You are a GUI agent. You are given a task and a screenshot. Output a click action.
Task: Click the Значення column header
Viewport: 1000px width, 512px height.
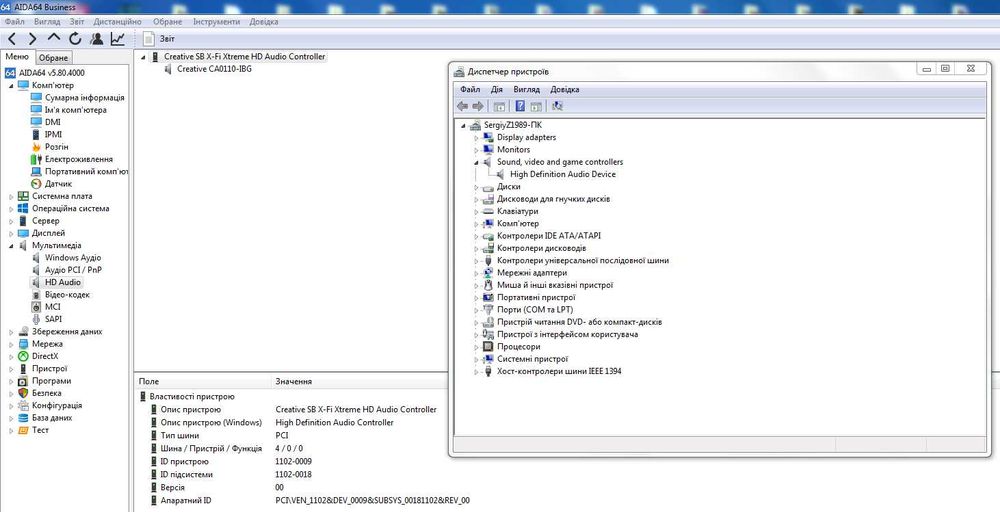(x=293, y=381)
